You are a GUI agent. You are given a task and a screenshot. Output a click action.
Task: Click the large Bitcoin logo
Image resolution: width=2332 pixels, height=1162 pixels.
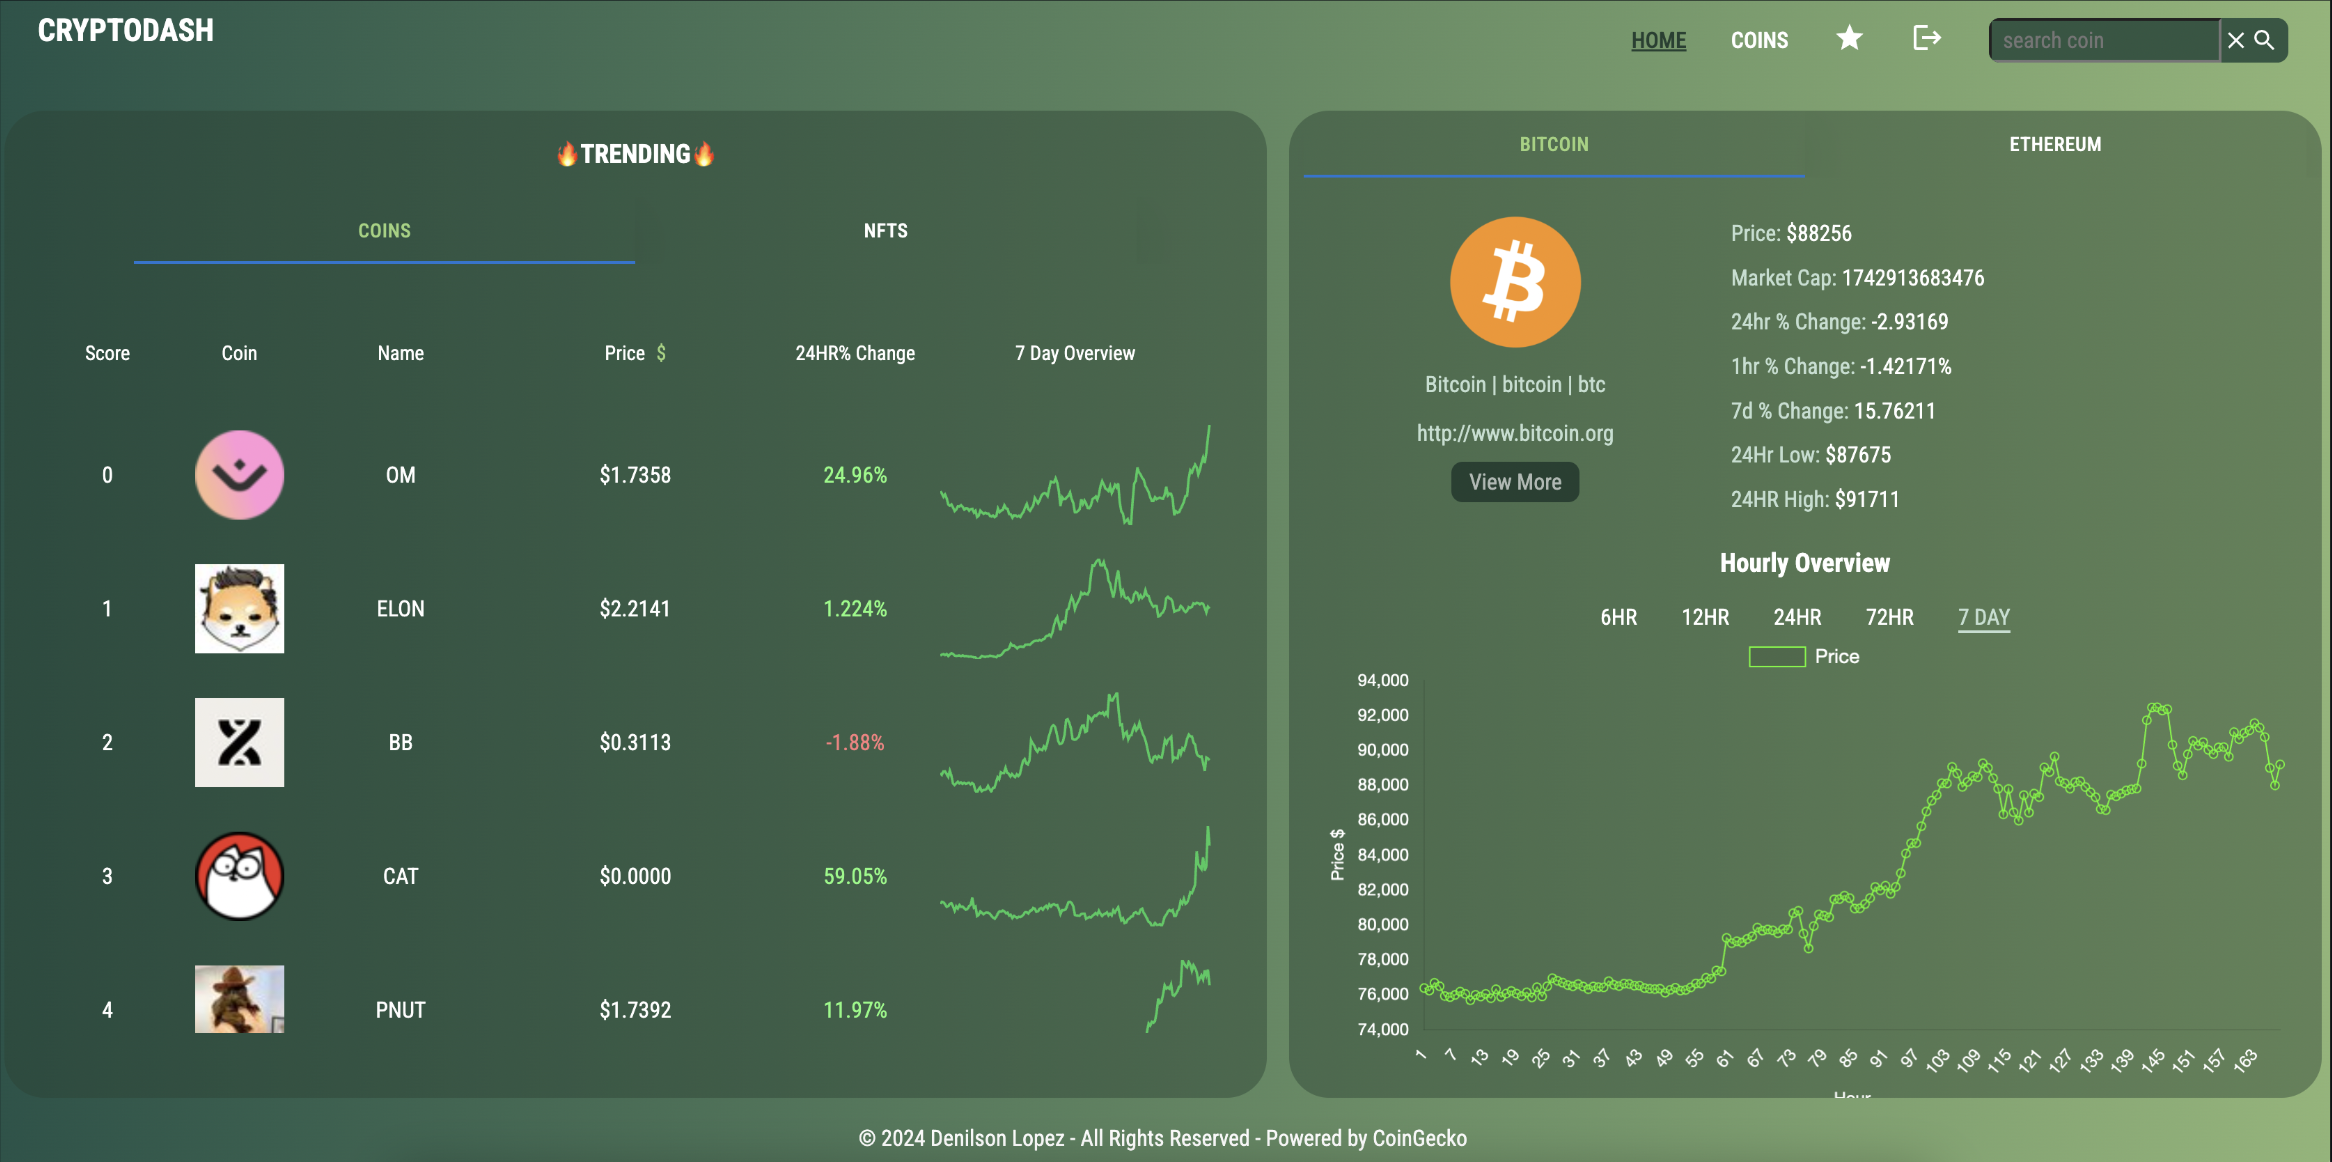[x=1515, y=282]
